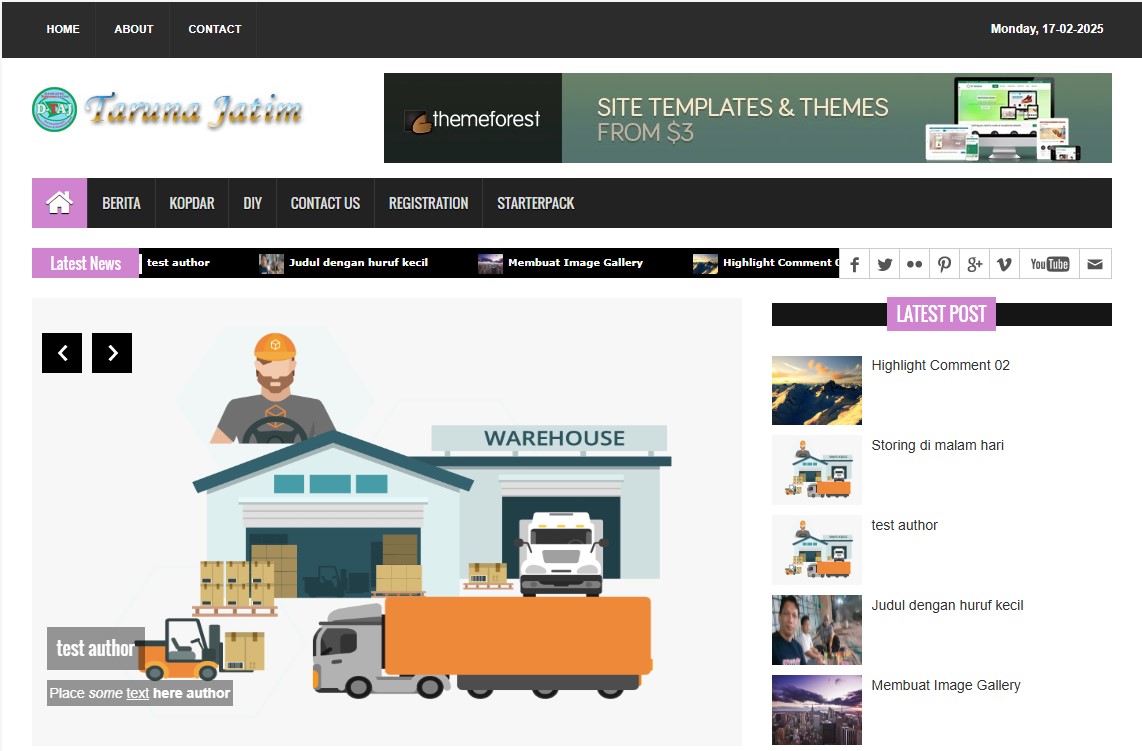Open the REGISTRATION page

(x=428, y=203)
